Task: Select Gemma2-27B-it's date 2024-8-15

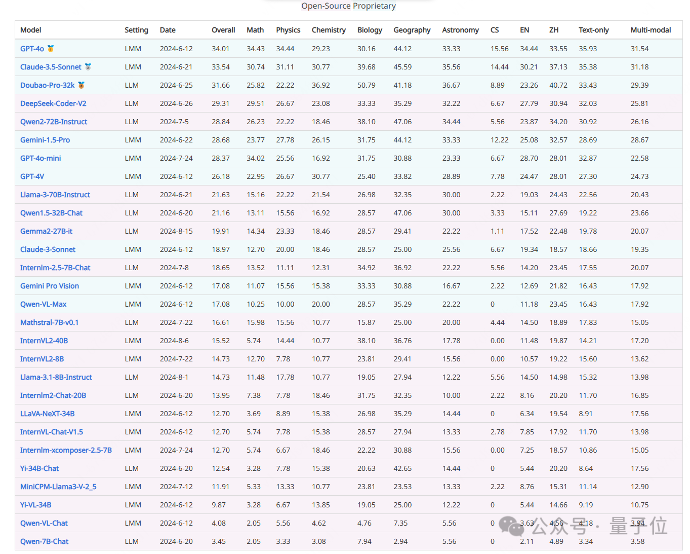Action: tap(176, 231)
